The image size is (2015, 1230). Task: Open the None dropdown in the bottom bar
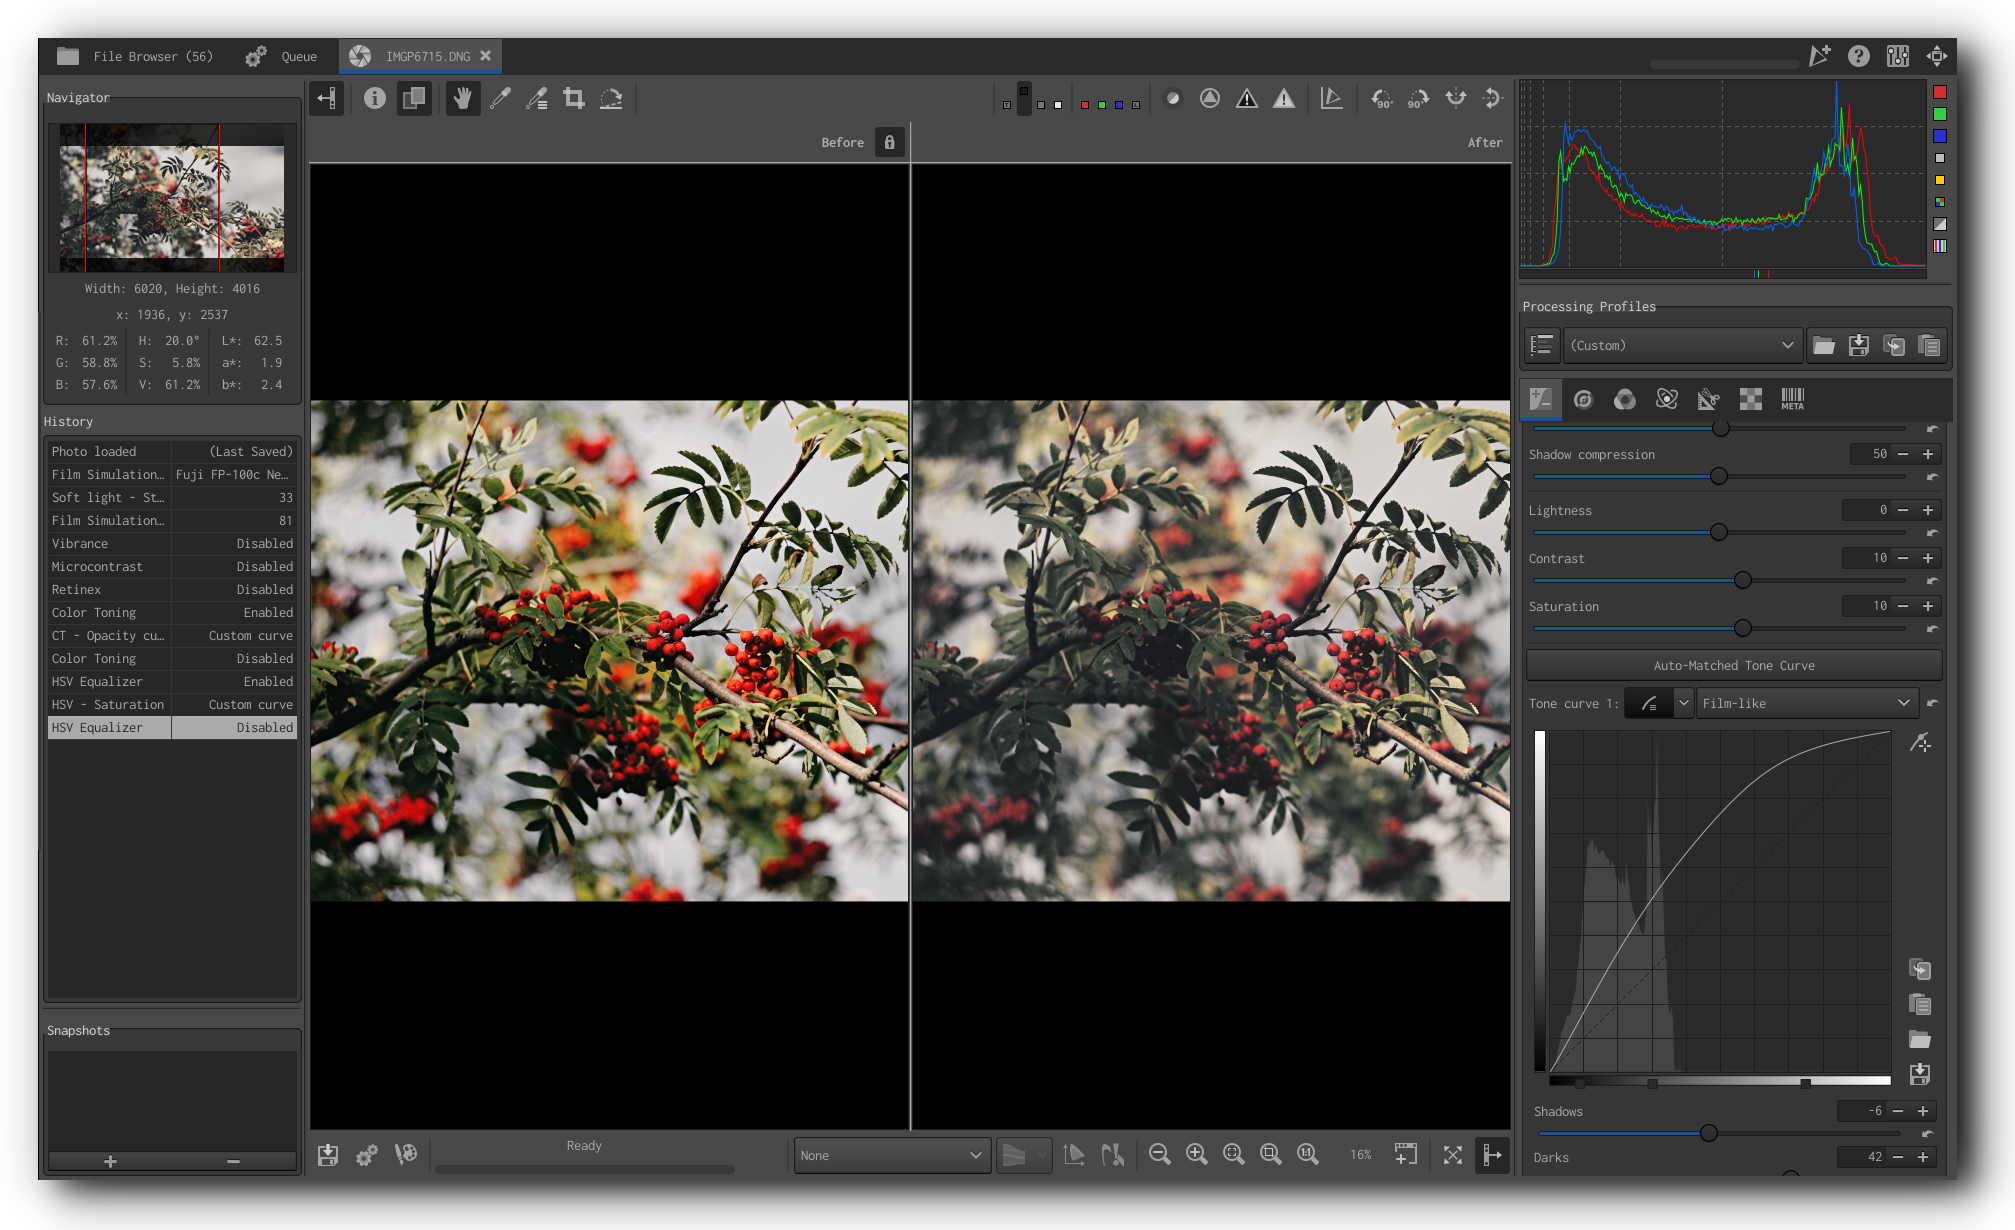(891, 1155)
